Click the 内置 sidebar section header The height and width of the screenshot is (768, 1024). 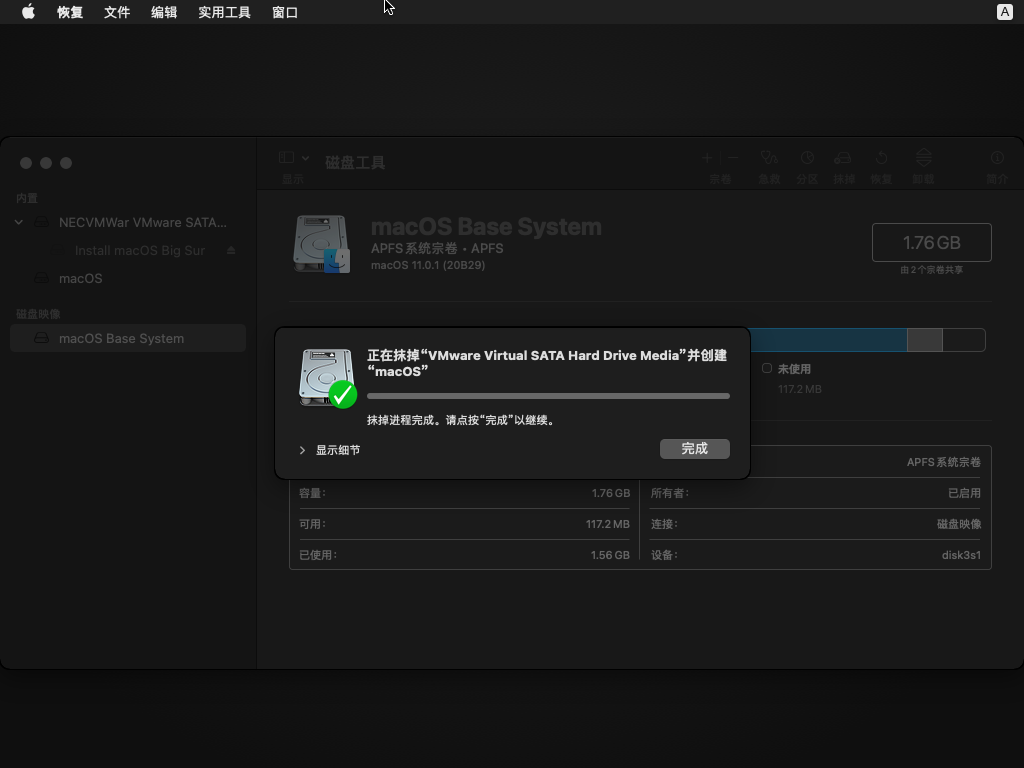(x=27, y=198)
